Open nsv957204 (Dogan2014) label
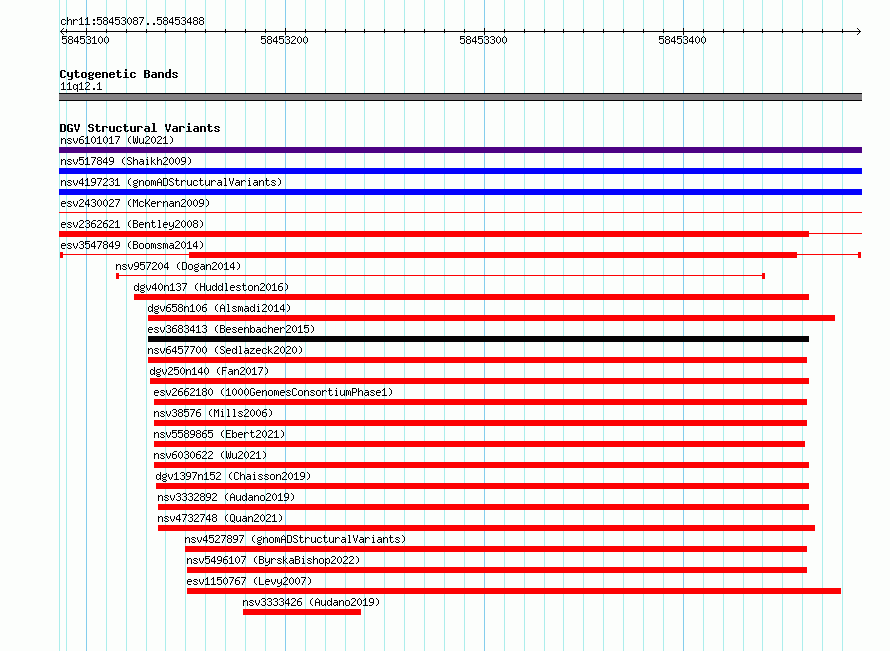Screen dimensions: 890x651 point(178,266)
